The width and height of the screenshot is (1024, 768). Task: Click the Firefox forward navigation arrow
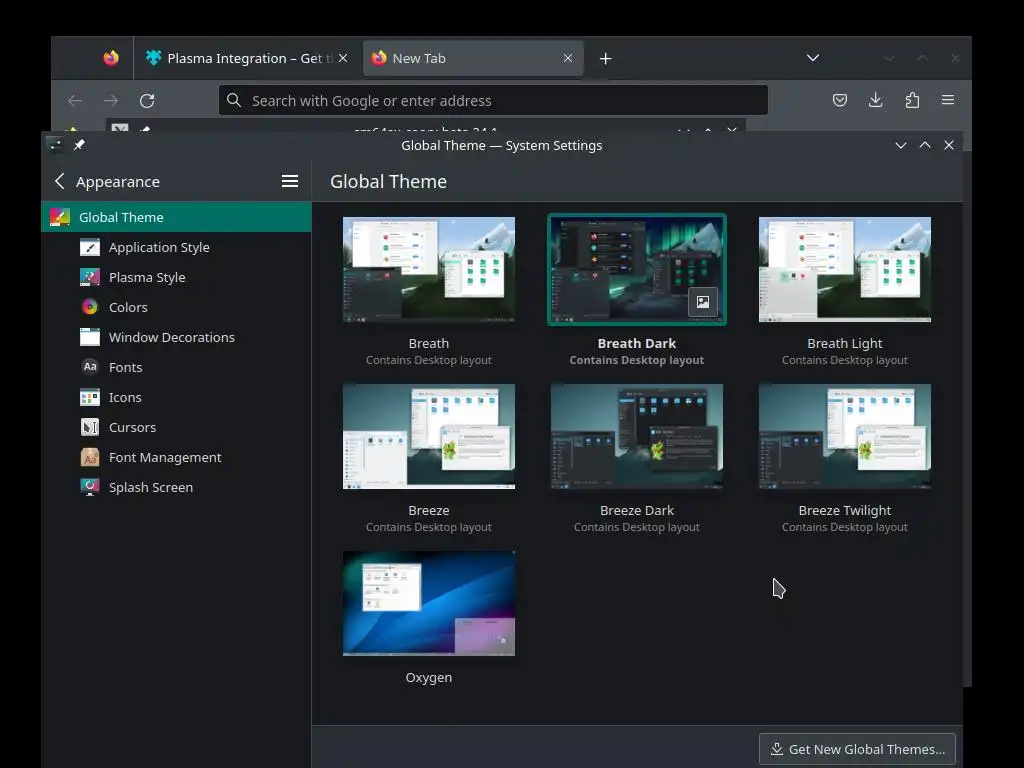pyautogui.click(x=111, y=101)
